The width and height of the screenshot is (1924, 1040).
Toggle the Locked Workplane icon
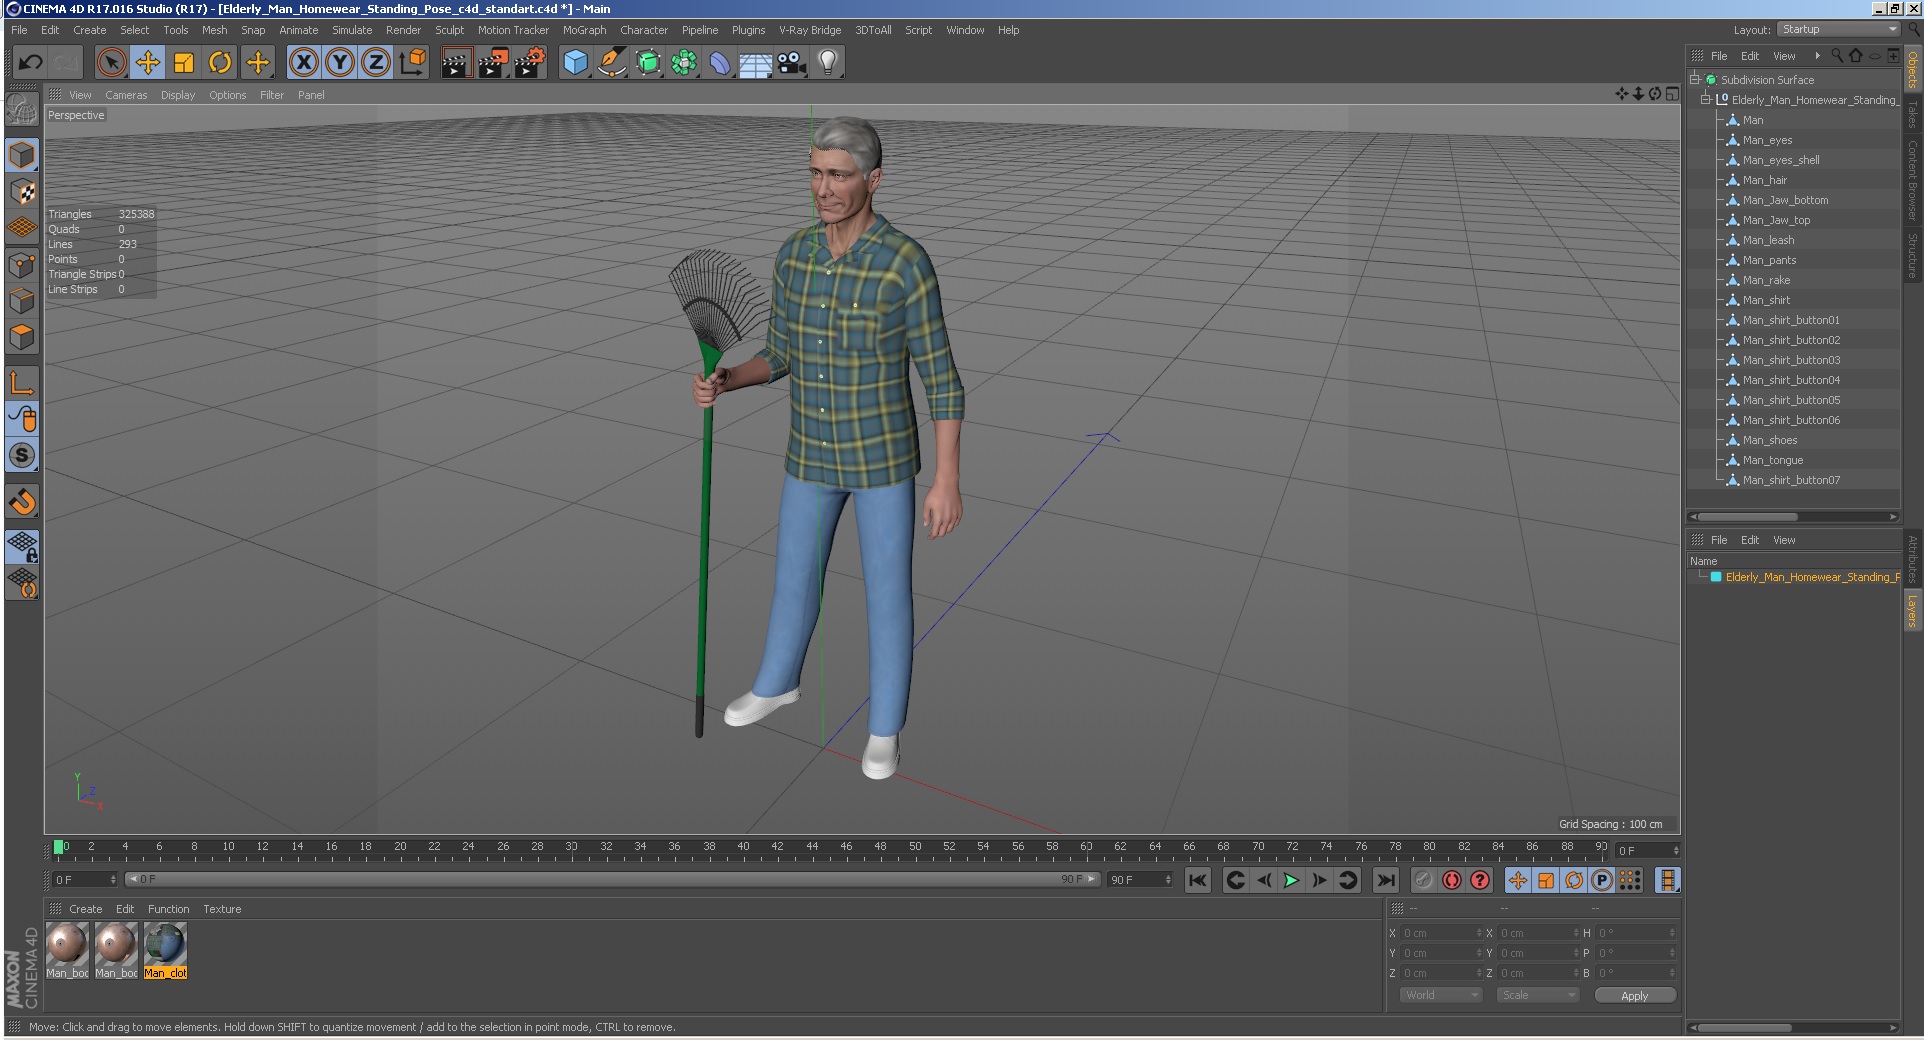tap(22, 546)
